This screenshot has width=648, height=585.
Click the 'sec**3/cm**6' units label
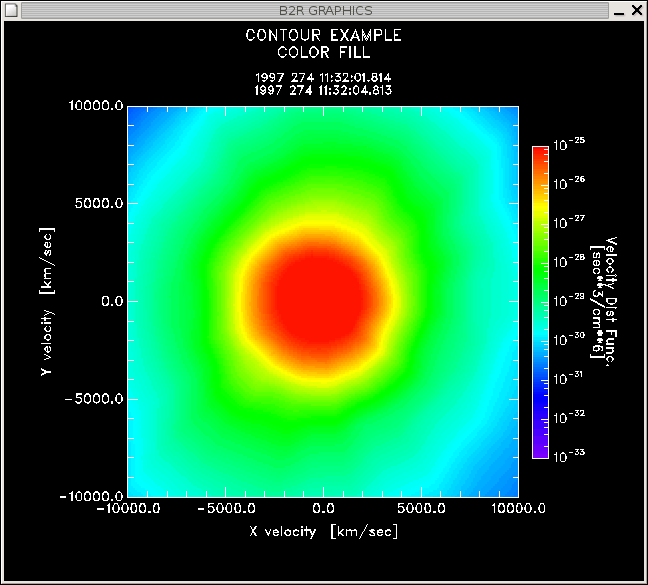pyautogui.click(x=597, y=302)
